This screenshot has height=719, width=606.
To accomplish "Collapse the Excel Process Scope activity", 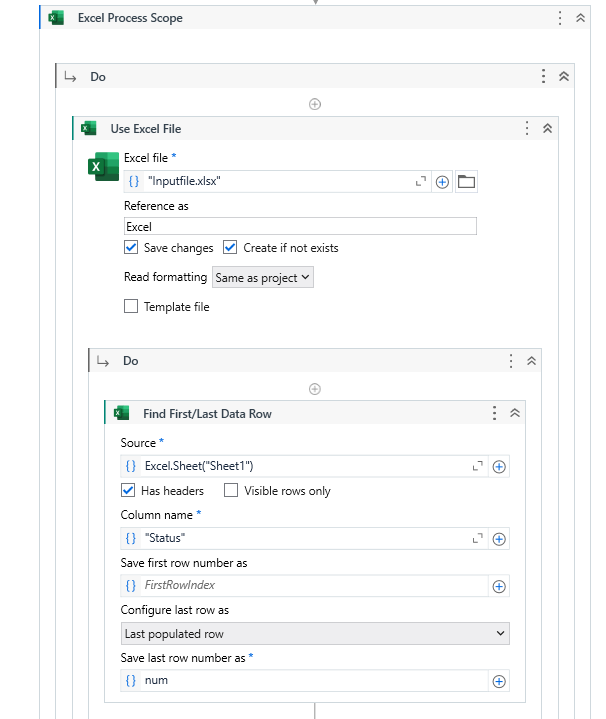I will coord(580,18).
